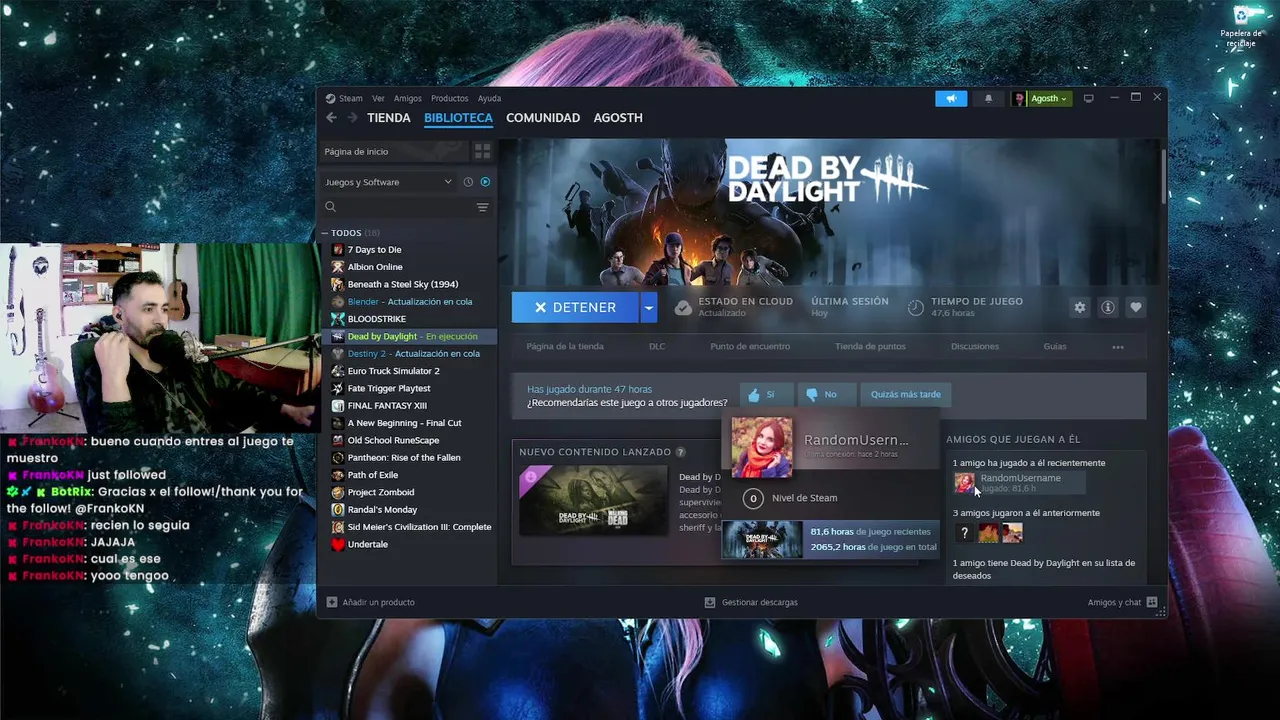The image size is (1280, 720).
Task: Click the back navigation arrow
Action: tap(331, 118)
